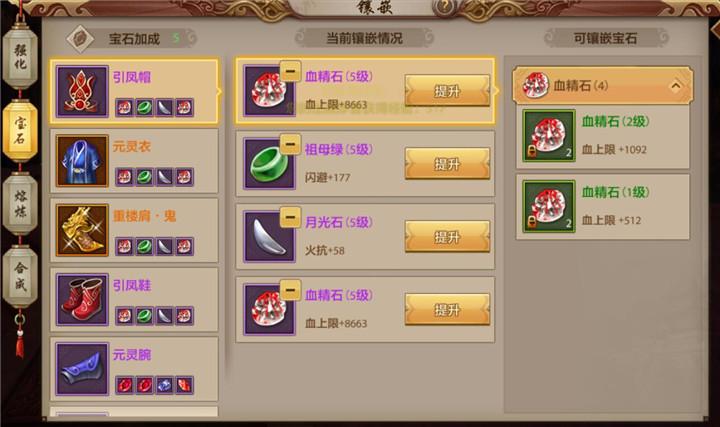
Task: Click the help question mark icon
Action: (x=445, y=7)
